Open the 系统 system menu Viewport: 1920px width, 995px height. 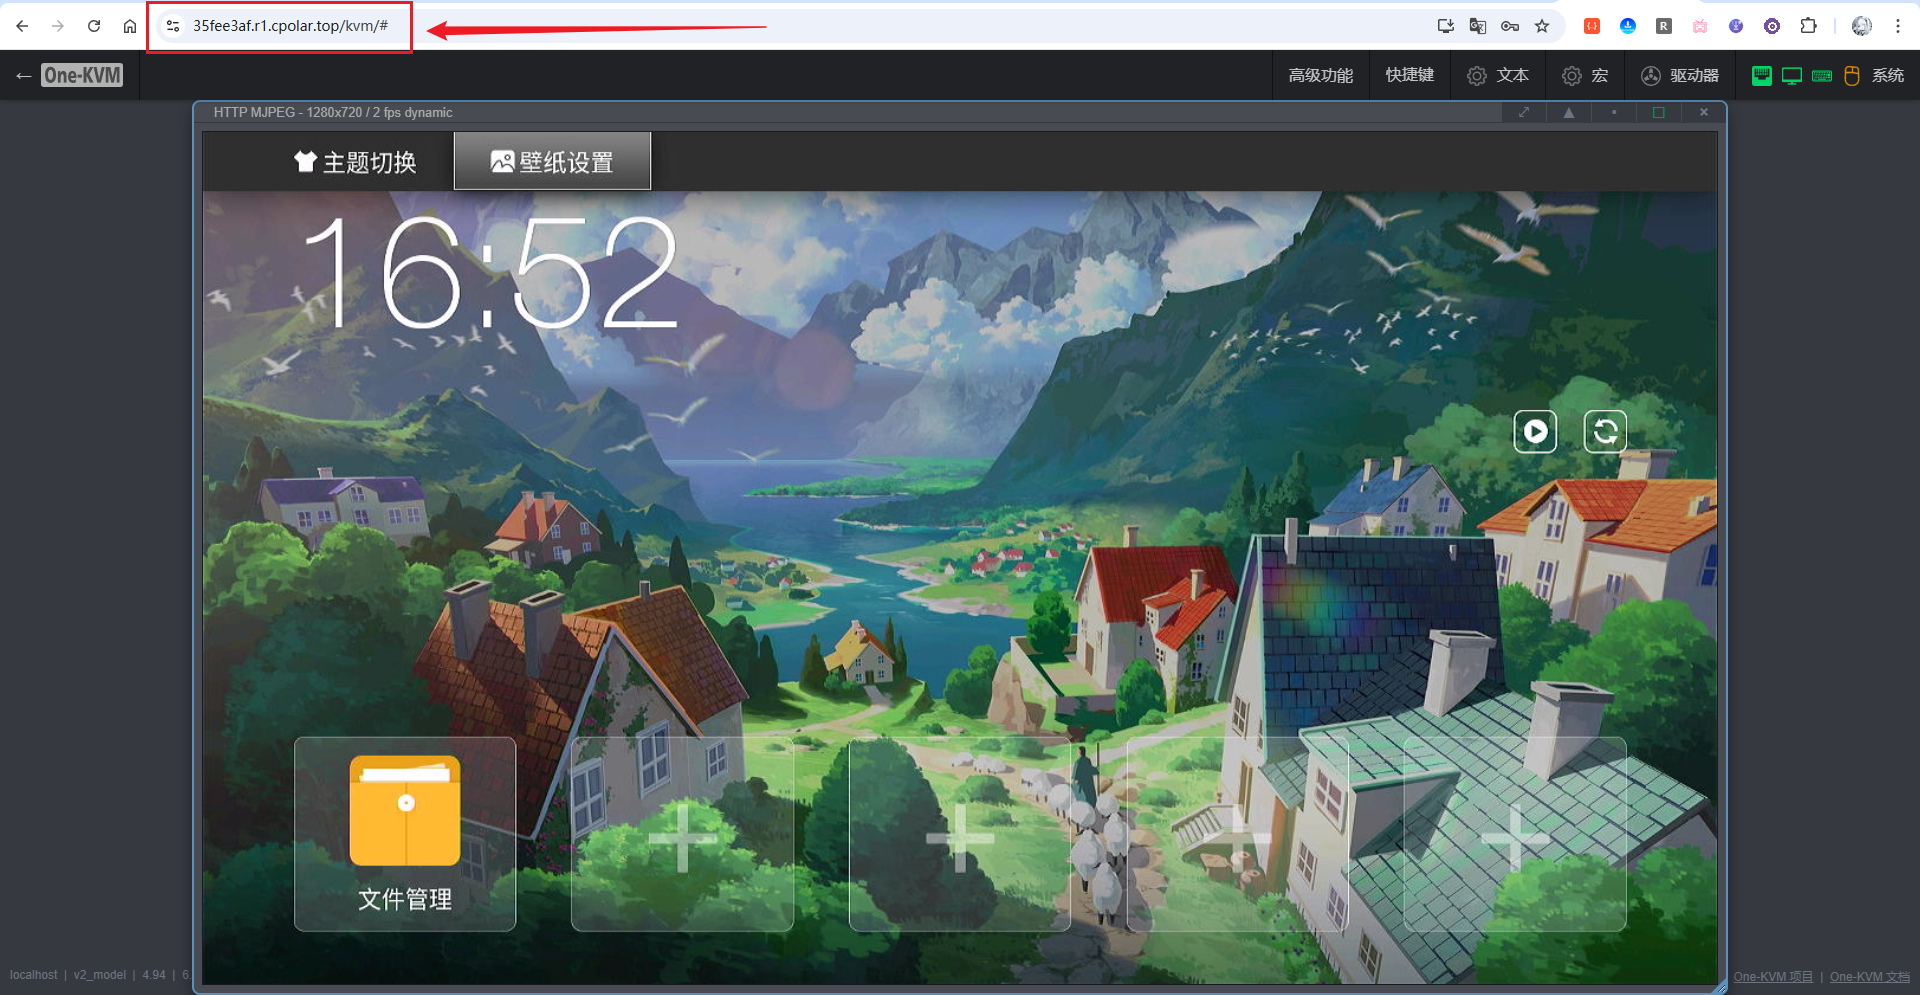[x=1887, y=75]
